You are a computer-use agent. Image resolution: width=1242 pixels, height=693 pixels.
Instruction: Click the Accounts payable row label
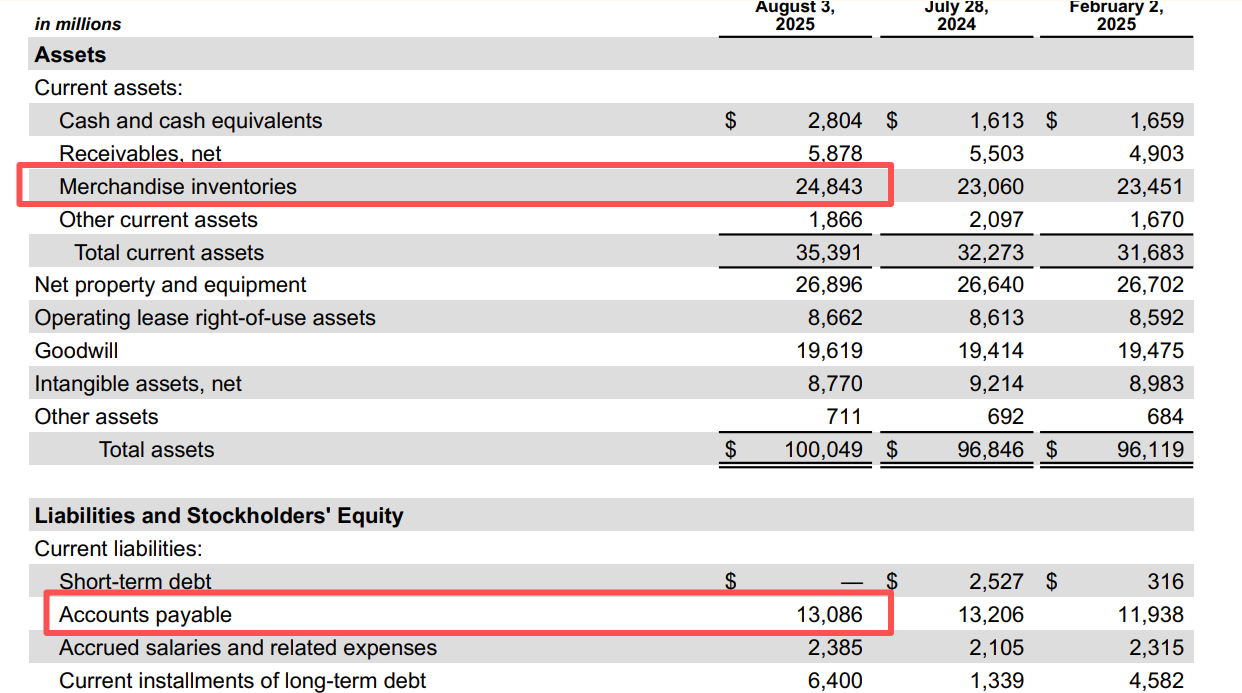145,615
